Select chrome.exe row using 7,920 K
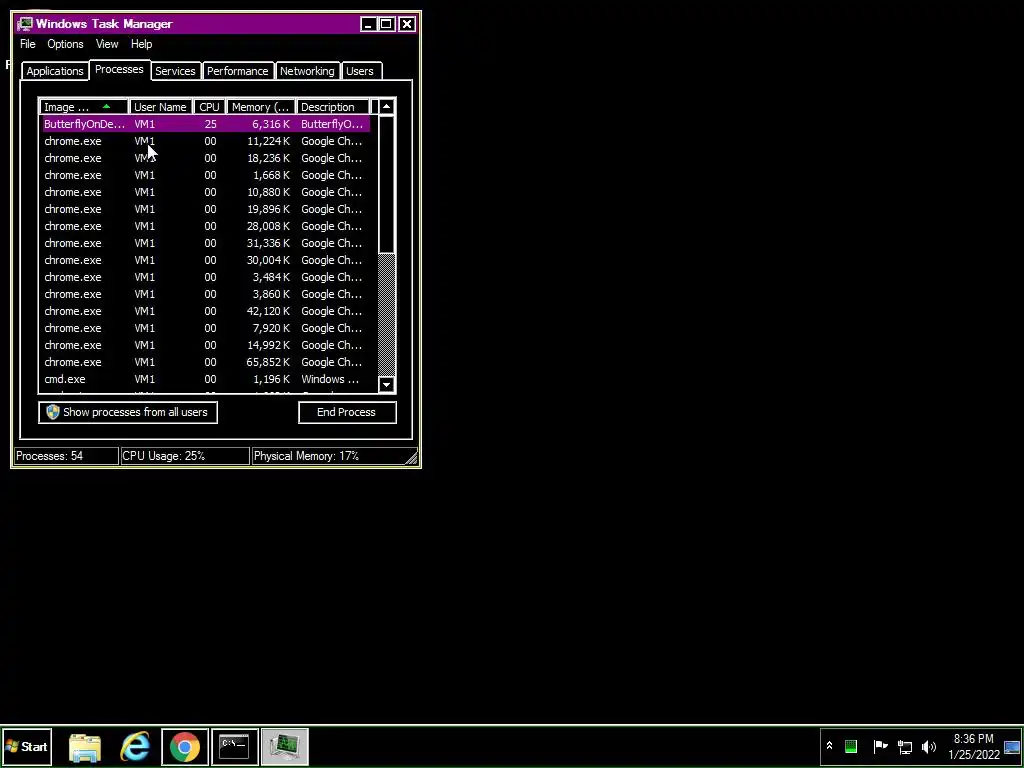Viewport: 1024px width, 768px height. pyautogui.click(x=206, y=328)
